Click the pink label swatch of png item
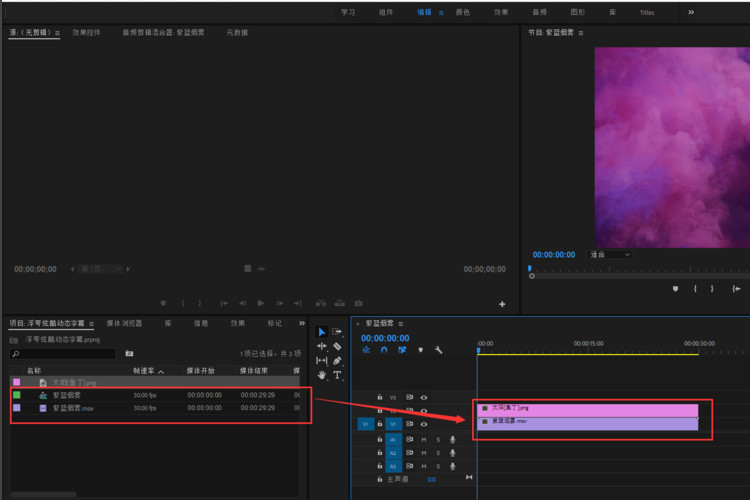The width and height of the screenshot is (750, 500). [16, 383]
